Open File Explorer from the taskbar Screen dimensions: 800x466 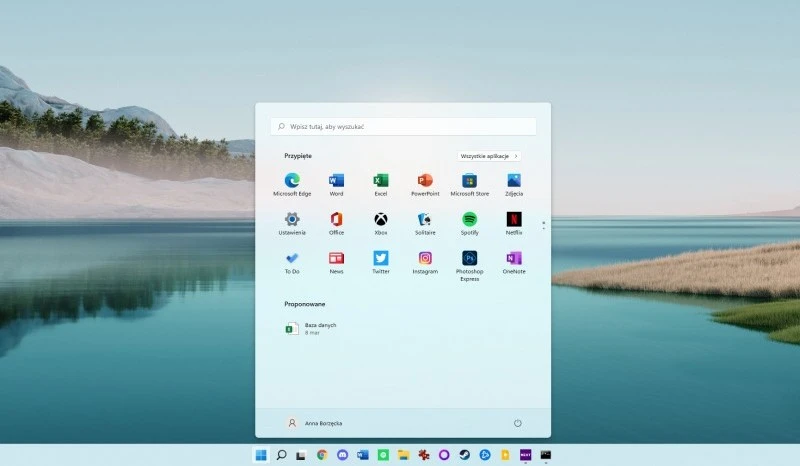pyautogui.click(x=404, y=455)
